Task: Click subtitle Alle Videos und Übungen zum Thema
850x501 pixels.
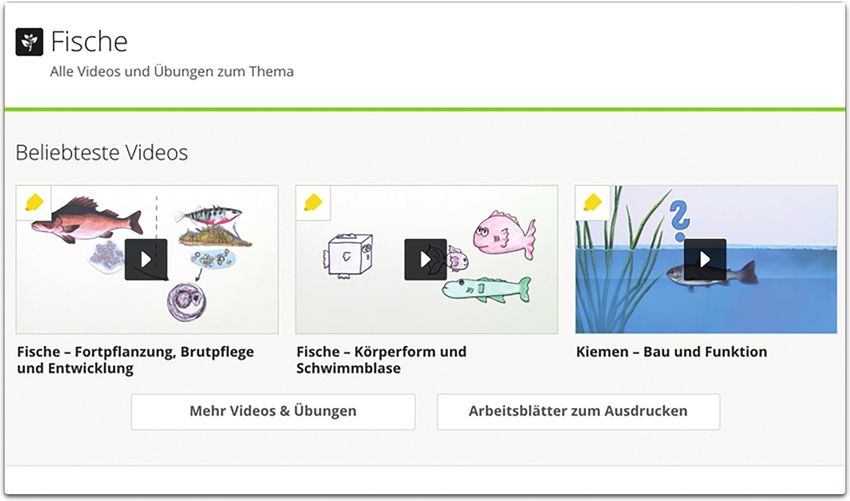Action: pos(172,72)
